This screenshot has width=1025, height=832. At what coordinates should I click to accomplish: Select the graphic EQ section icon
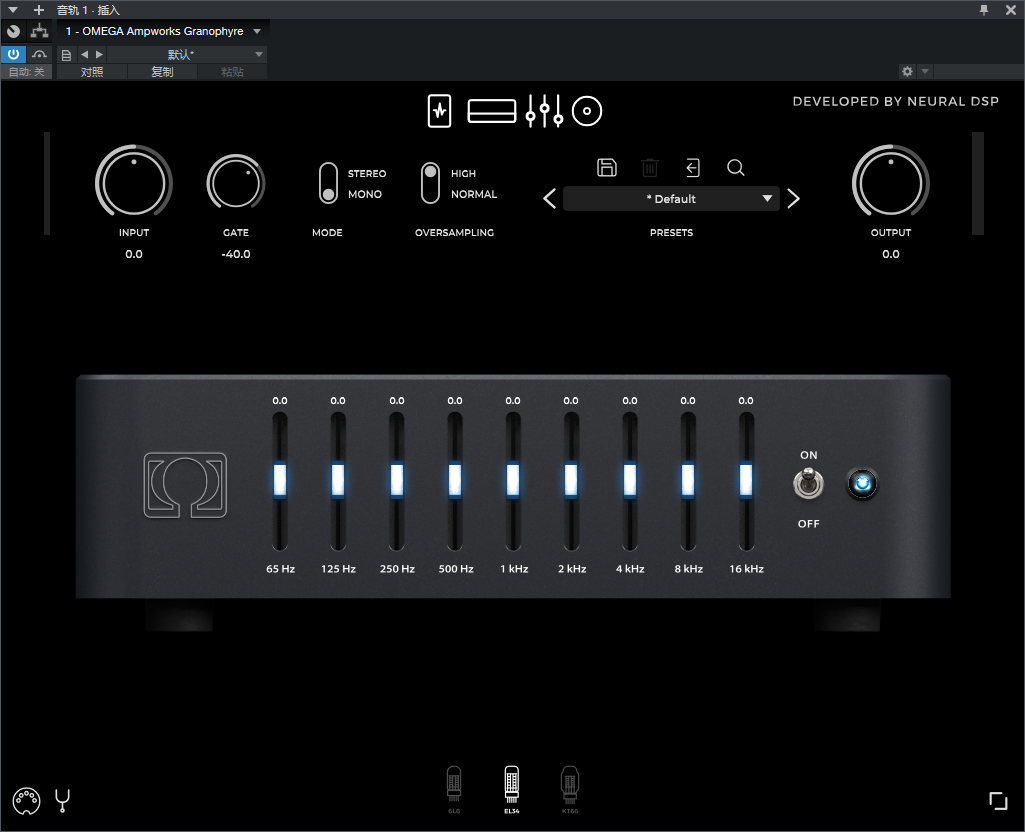pyautogui.click(x=545, y=110)
